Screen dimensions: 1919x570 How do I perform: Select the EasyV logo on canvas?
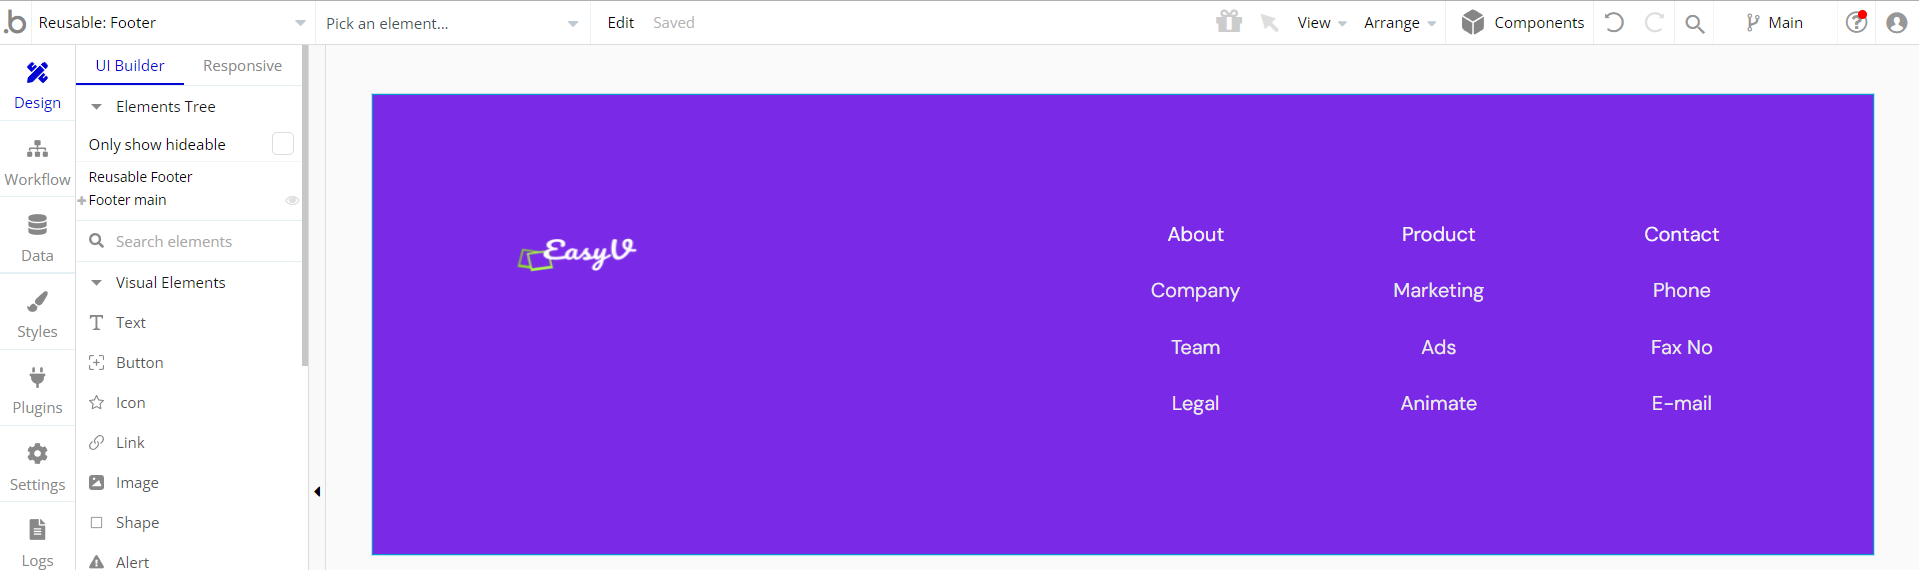(577, 253)
